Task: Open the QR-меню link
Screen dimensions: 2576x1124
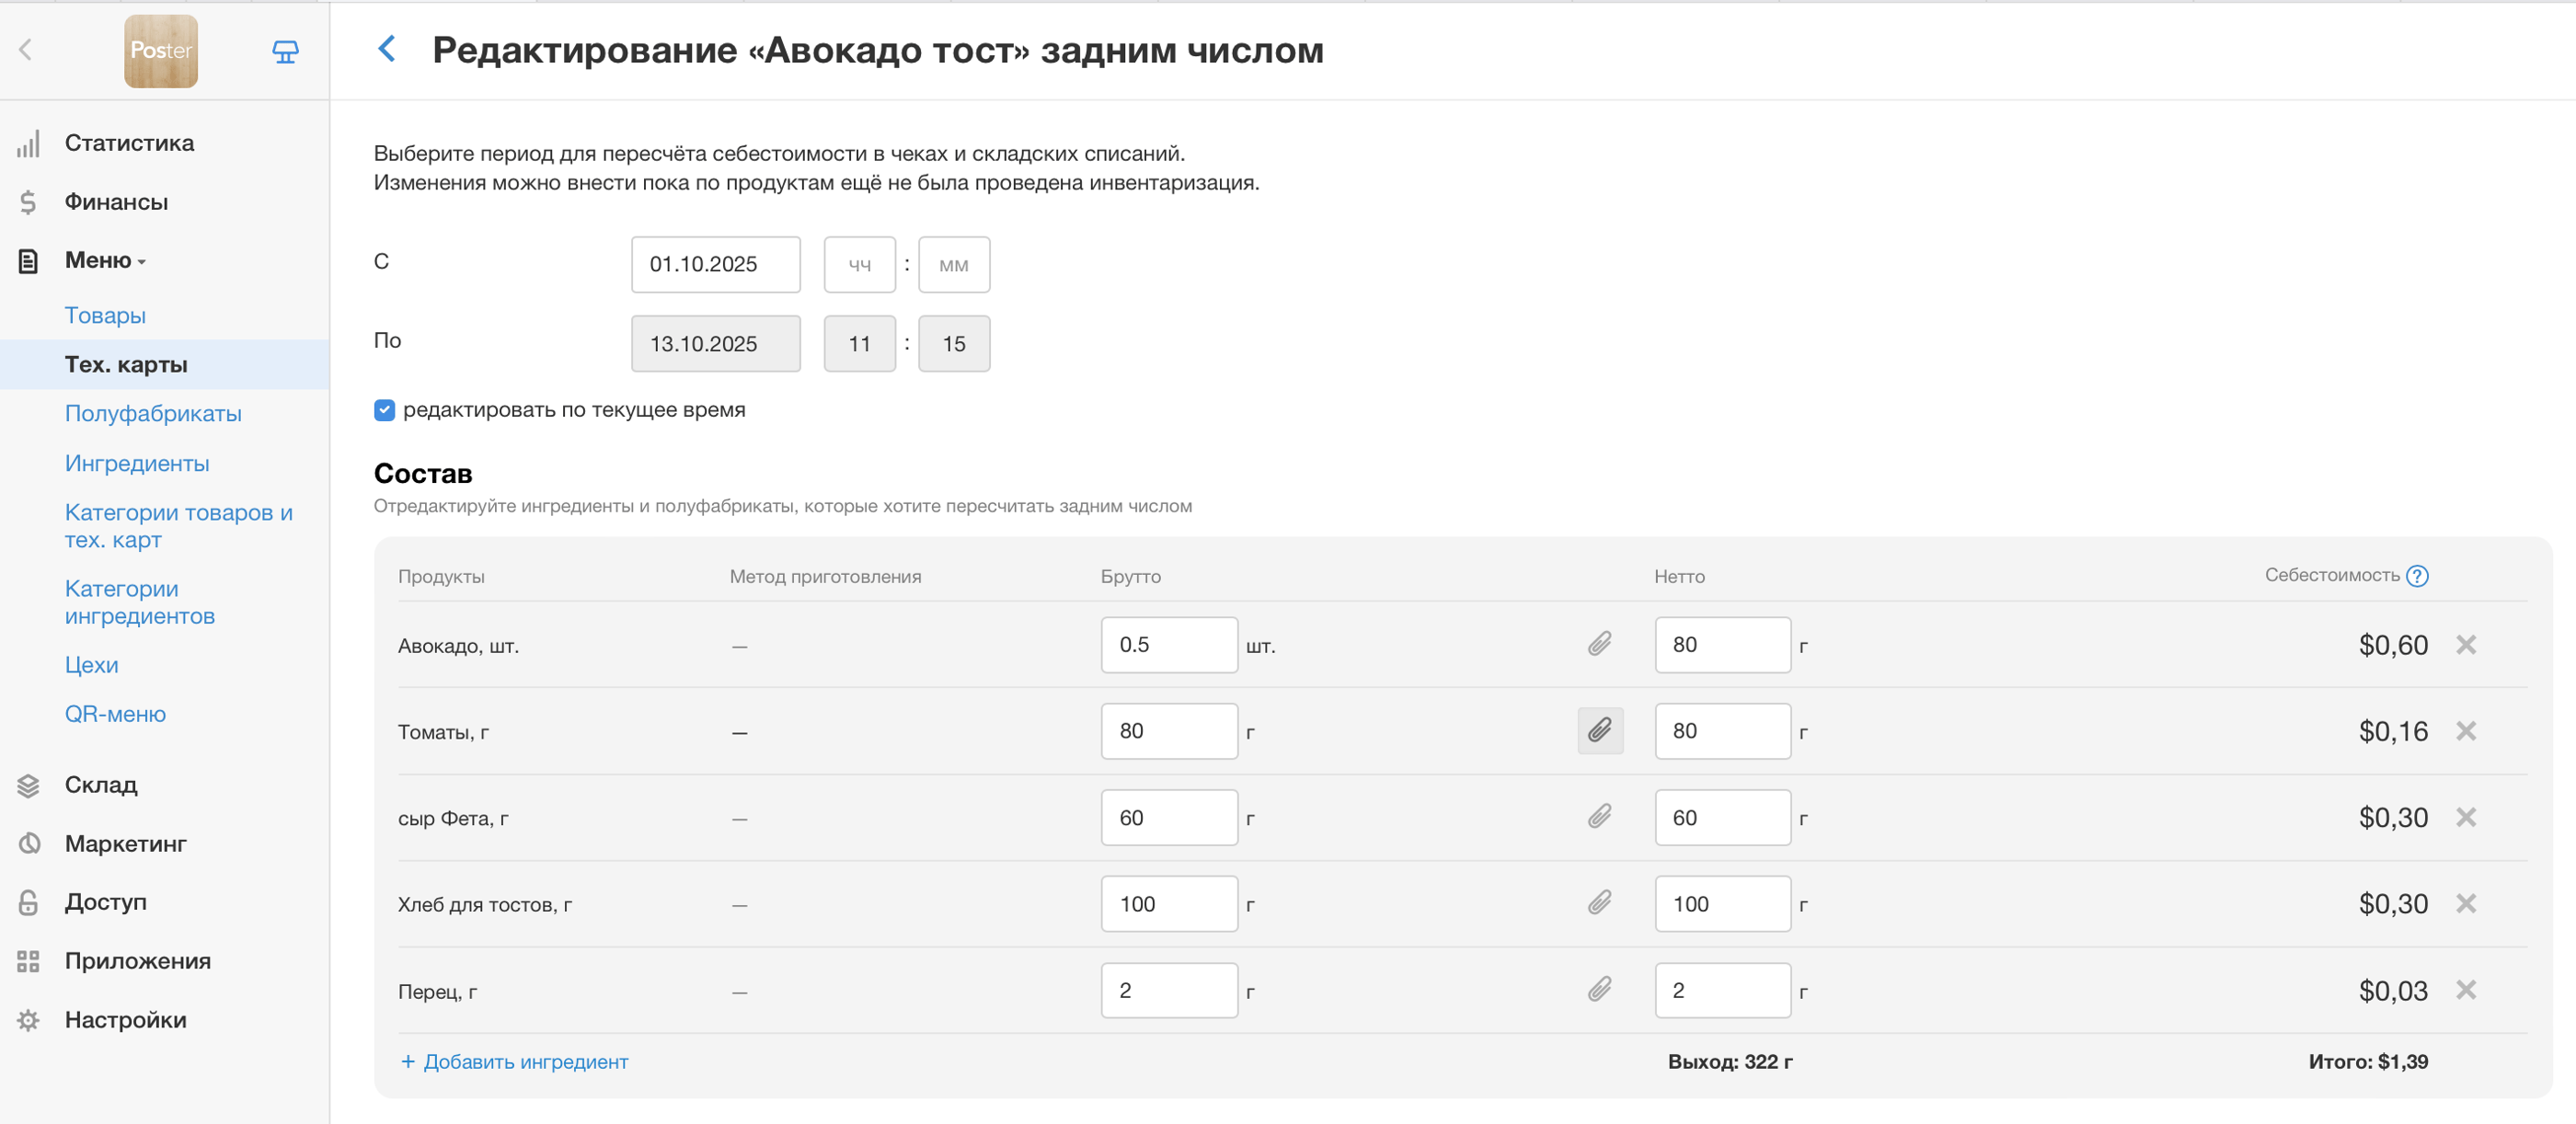Action: (115, 714)
